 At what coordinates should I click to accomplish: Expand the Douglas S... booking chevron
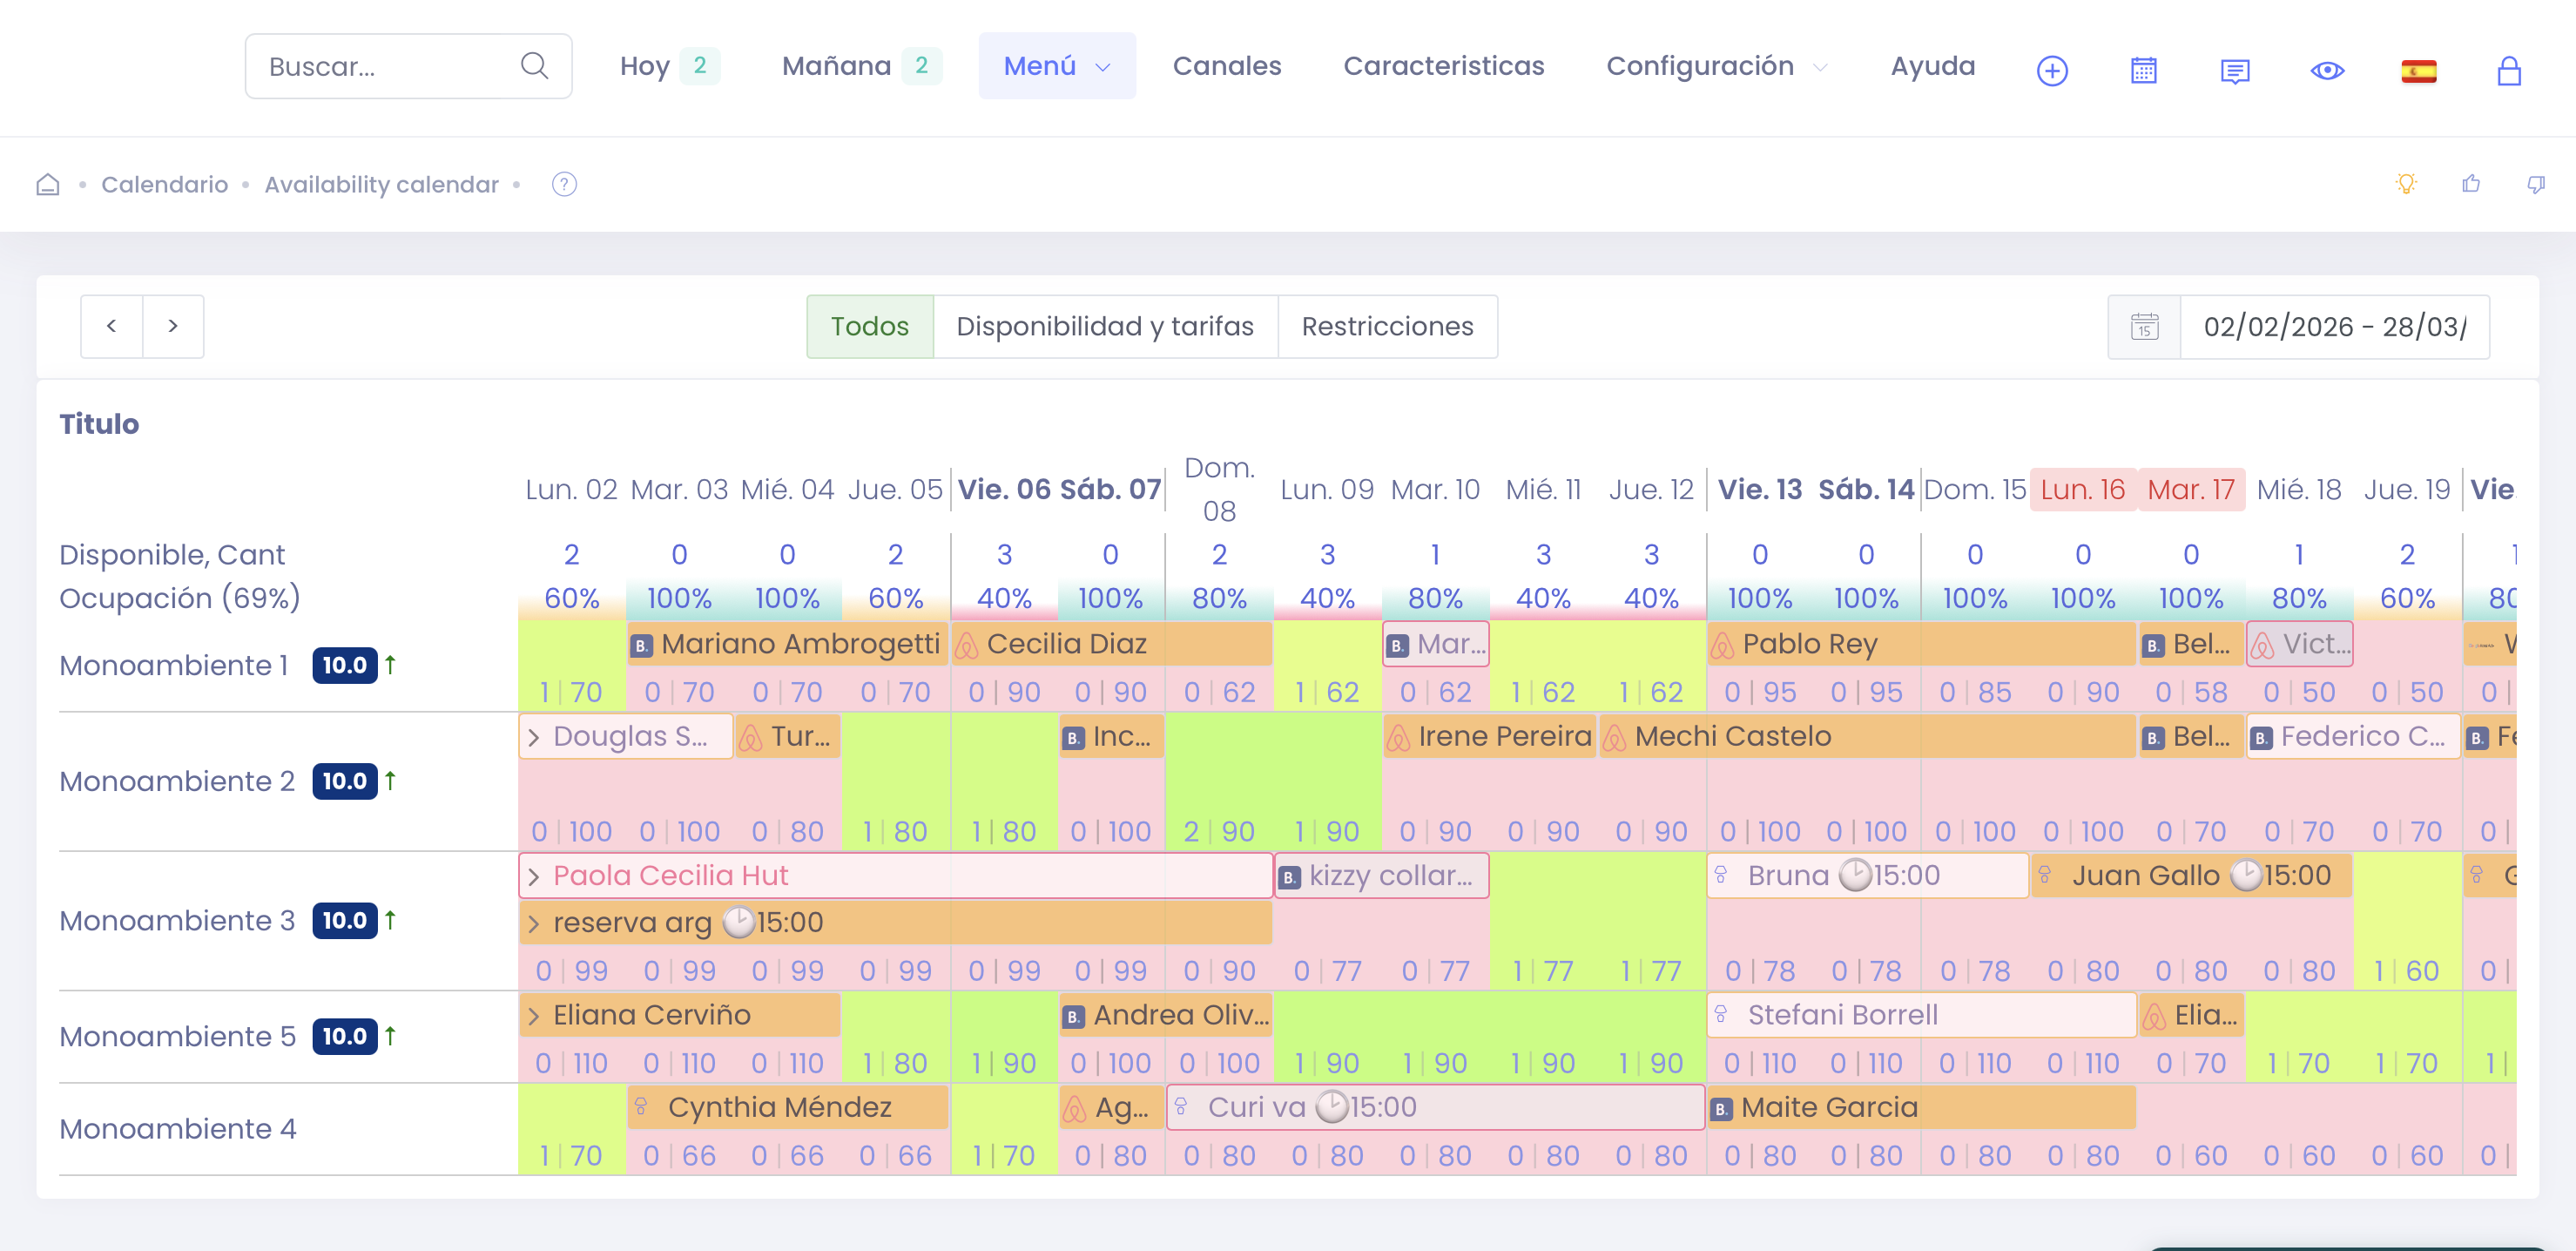pos(534,737)
